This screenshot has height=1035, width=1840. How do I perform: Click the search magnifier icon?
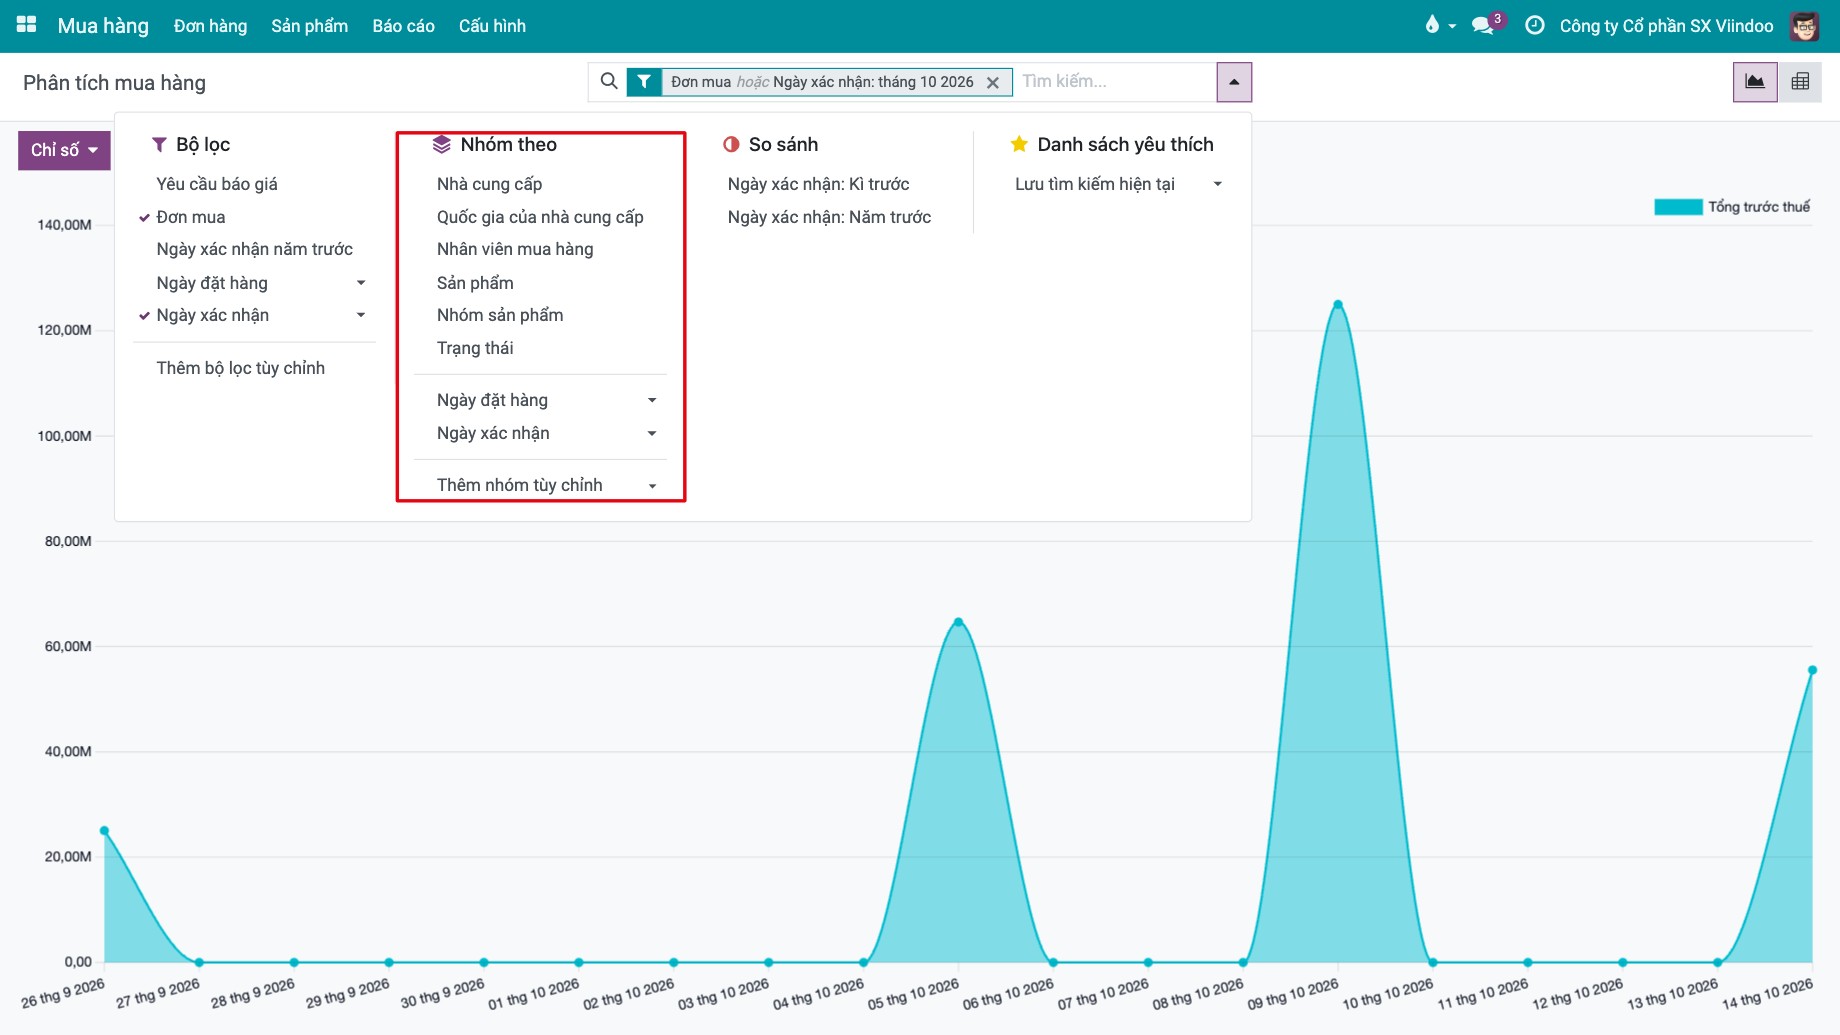coord(608,81)
